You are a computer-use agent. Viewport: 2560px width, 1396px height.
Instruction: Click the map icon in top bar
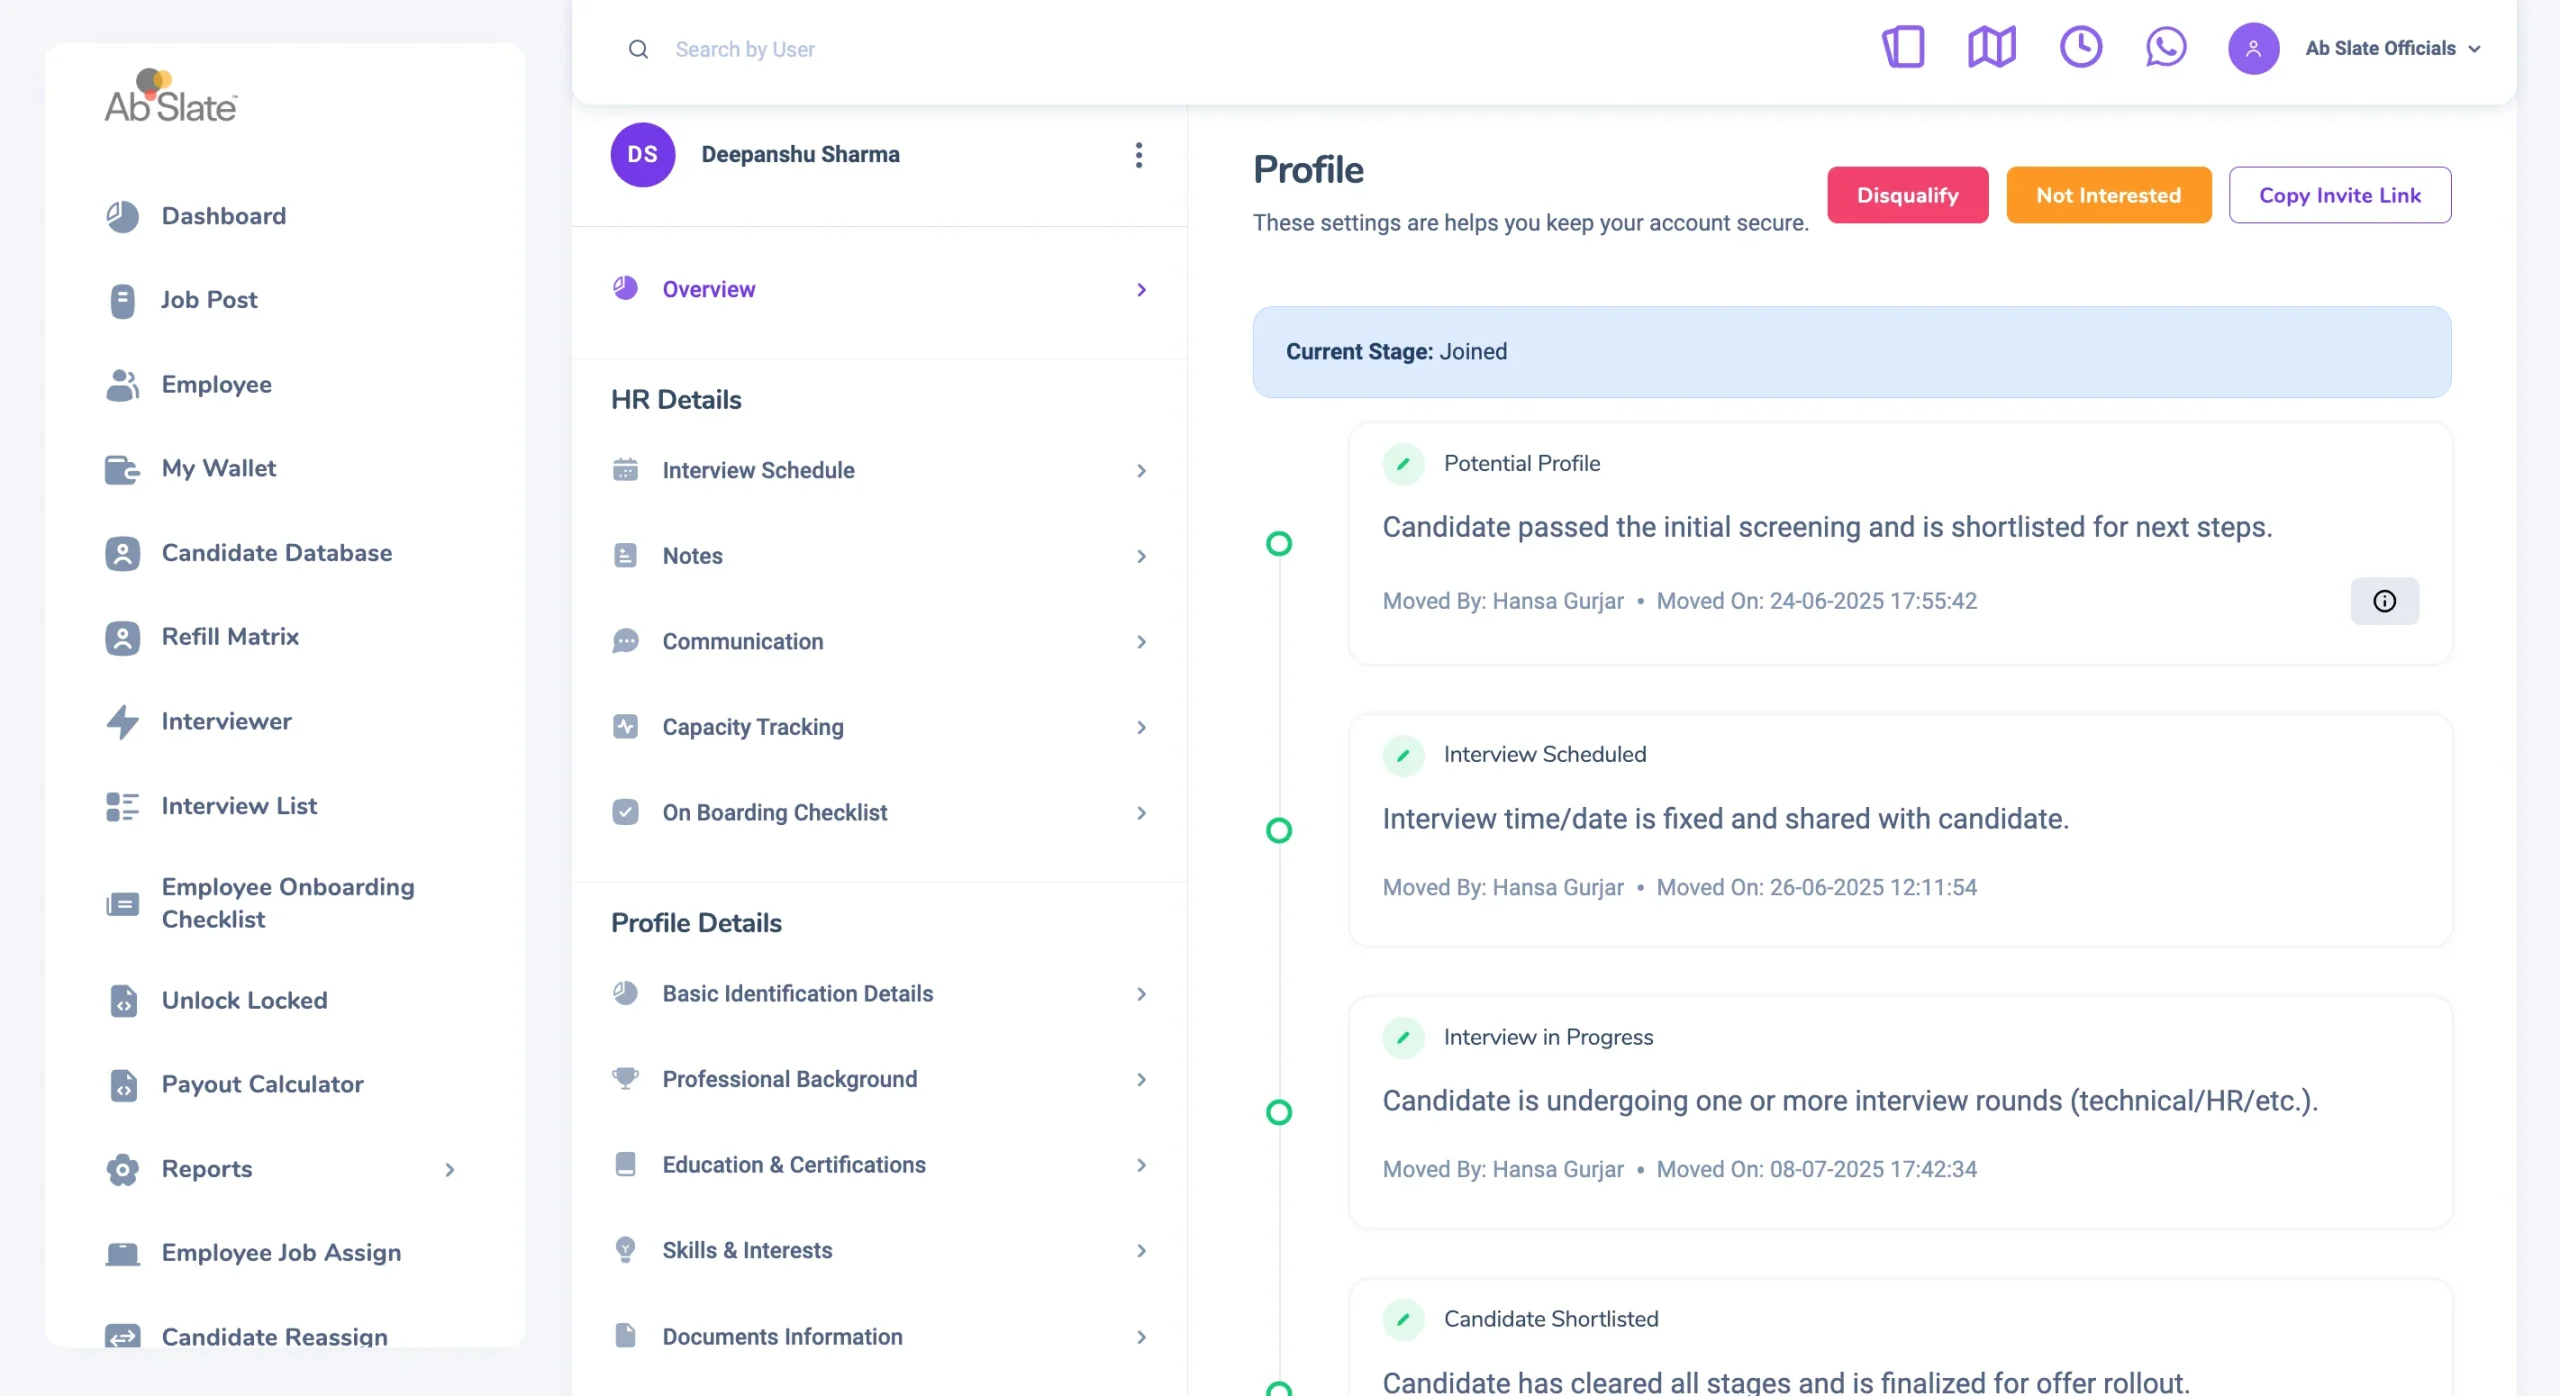[x=1991, y=47]
